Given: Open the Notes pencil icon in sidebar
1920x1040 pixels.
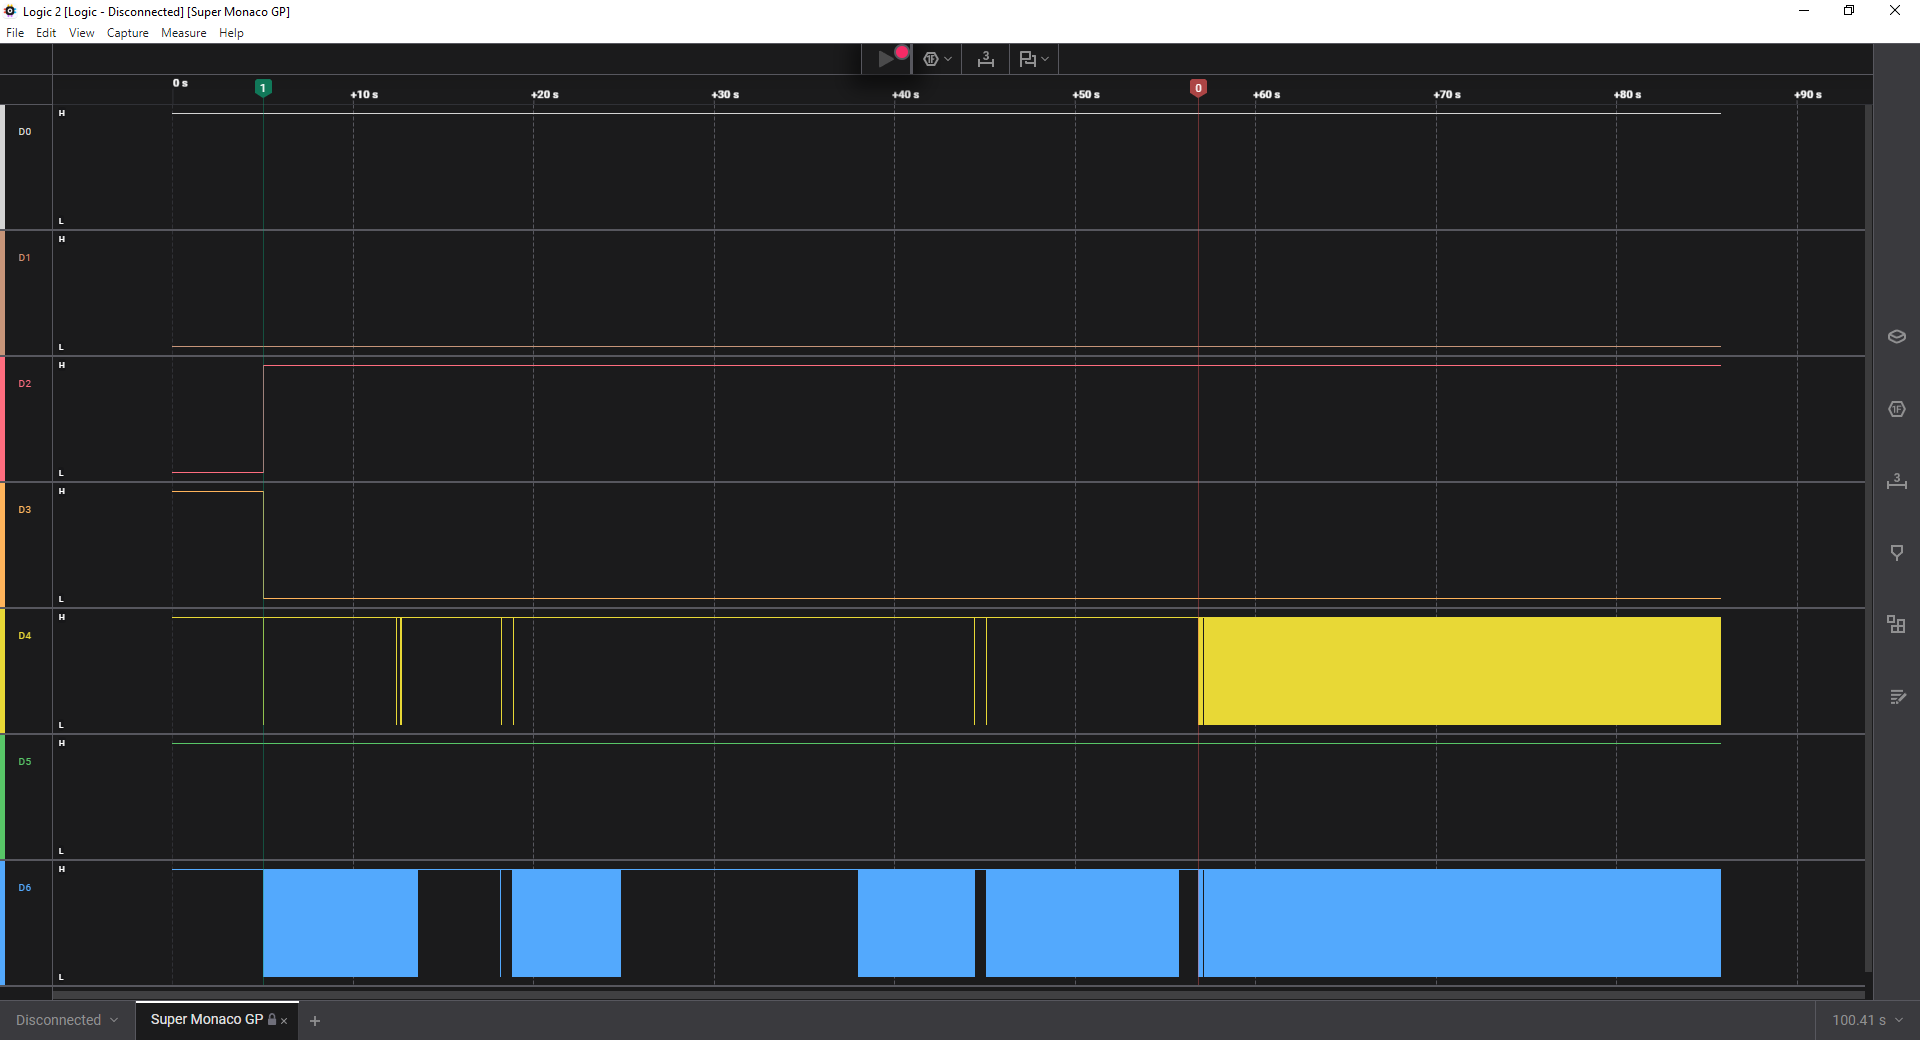Looking at the screenshot, I should coord(1896,697).
